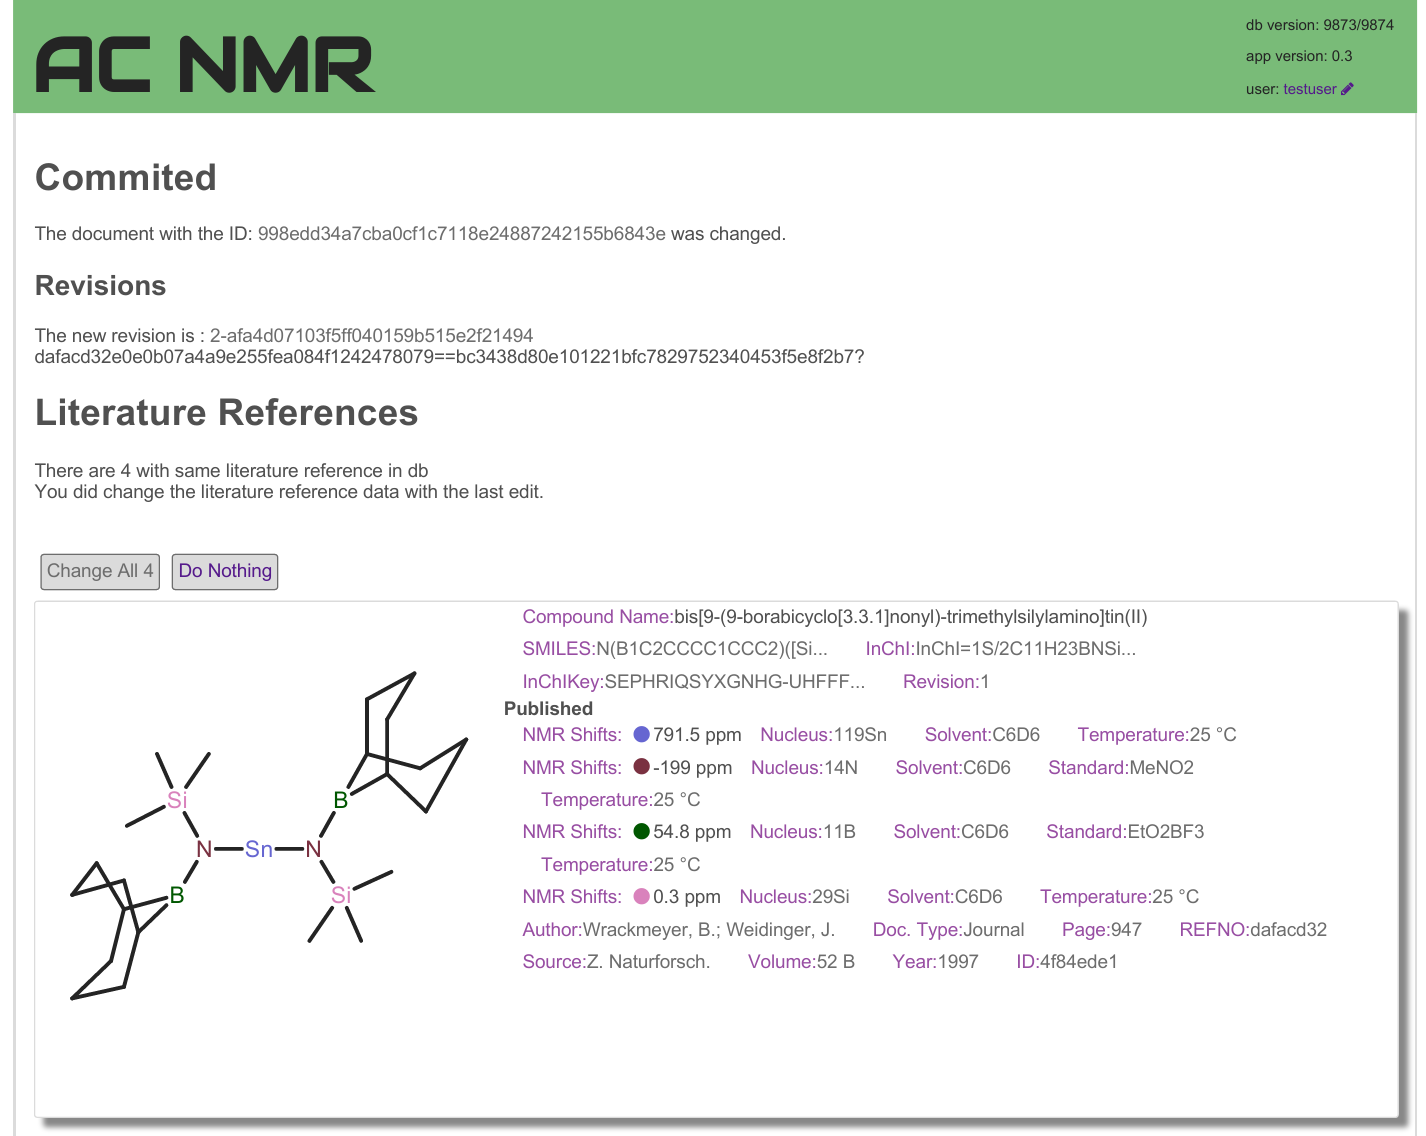The height and width of the screenshot is (1136, 1426).
Task: Click the app version 0.3 text
Action: click(1298, 56)
